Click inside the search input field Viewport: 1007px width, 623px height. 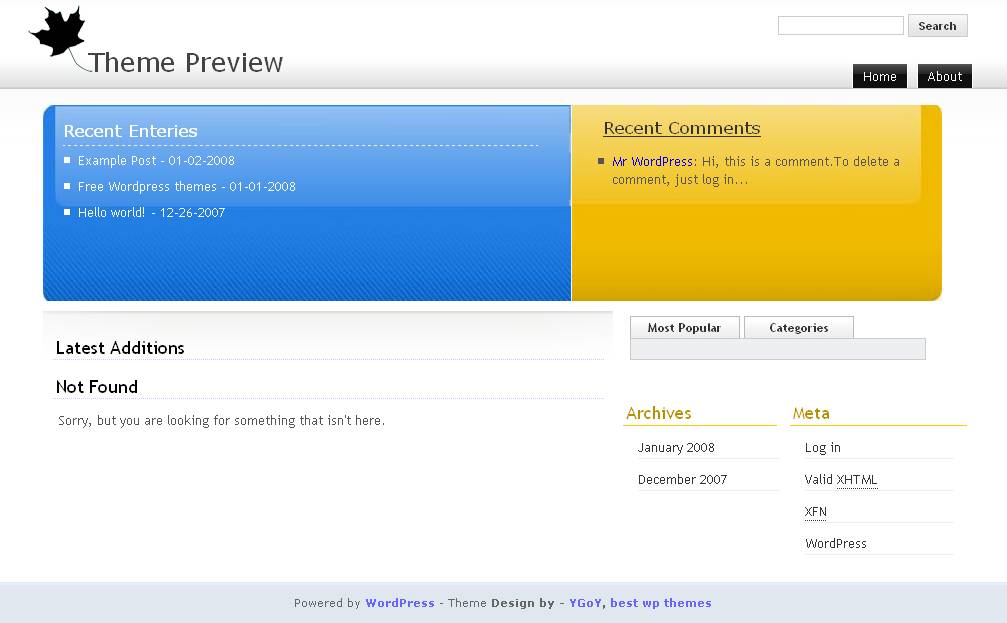(x=838, y=24)
